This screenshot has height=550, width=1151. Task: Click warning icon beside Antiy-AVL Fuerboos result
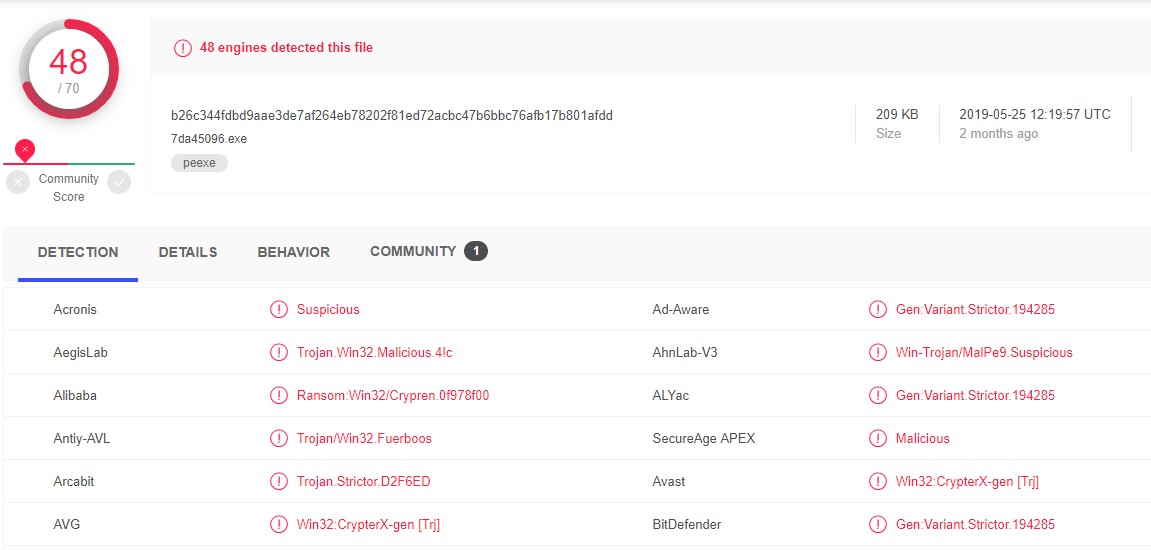(279, 439)
